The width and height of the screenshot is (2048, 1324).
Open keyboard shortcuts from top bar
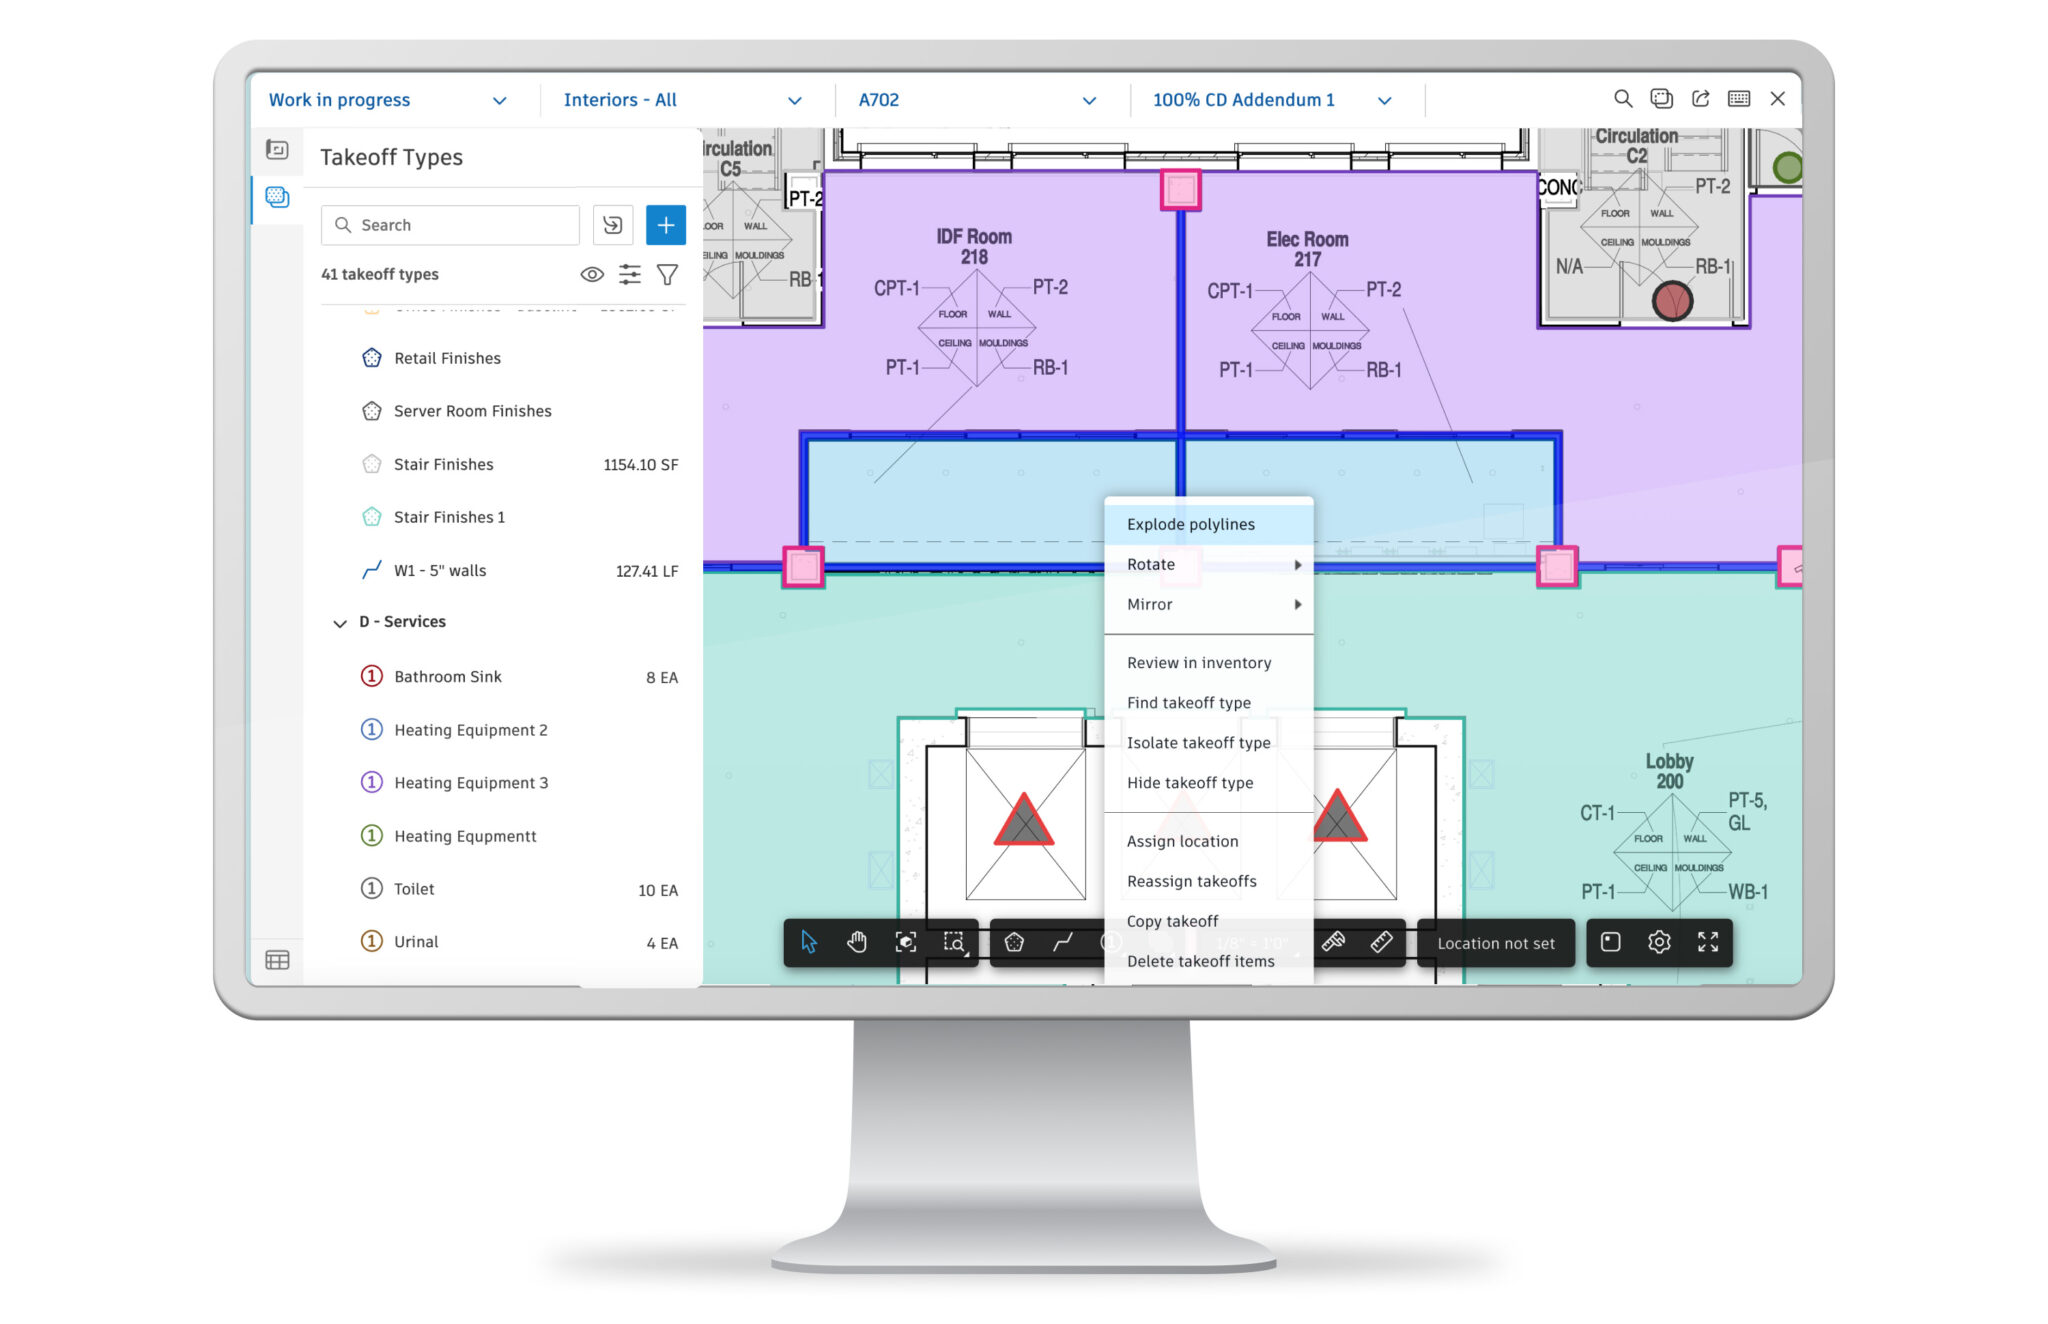pos(1739,99)
